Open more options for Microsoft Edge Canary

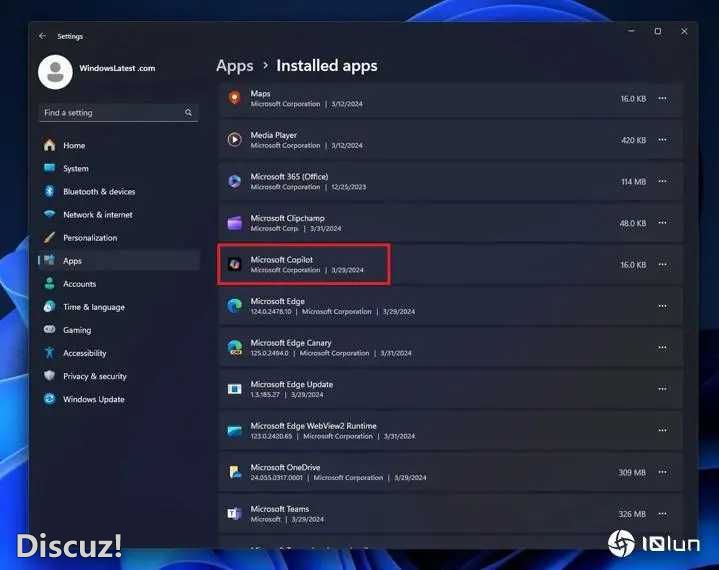pyautogui.click(x=663, y=348)
